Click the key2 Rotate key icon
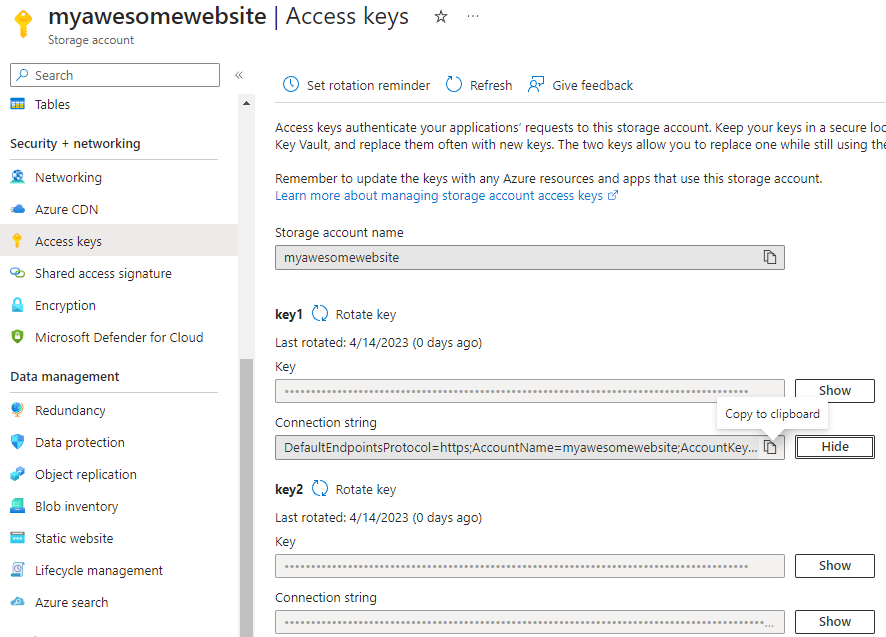 click(x=320, y=488)
